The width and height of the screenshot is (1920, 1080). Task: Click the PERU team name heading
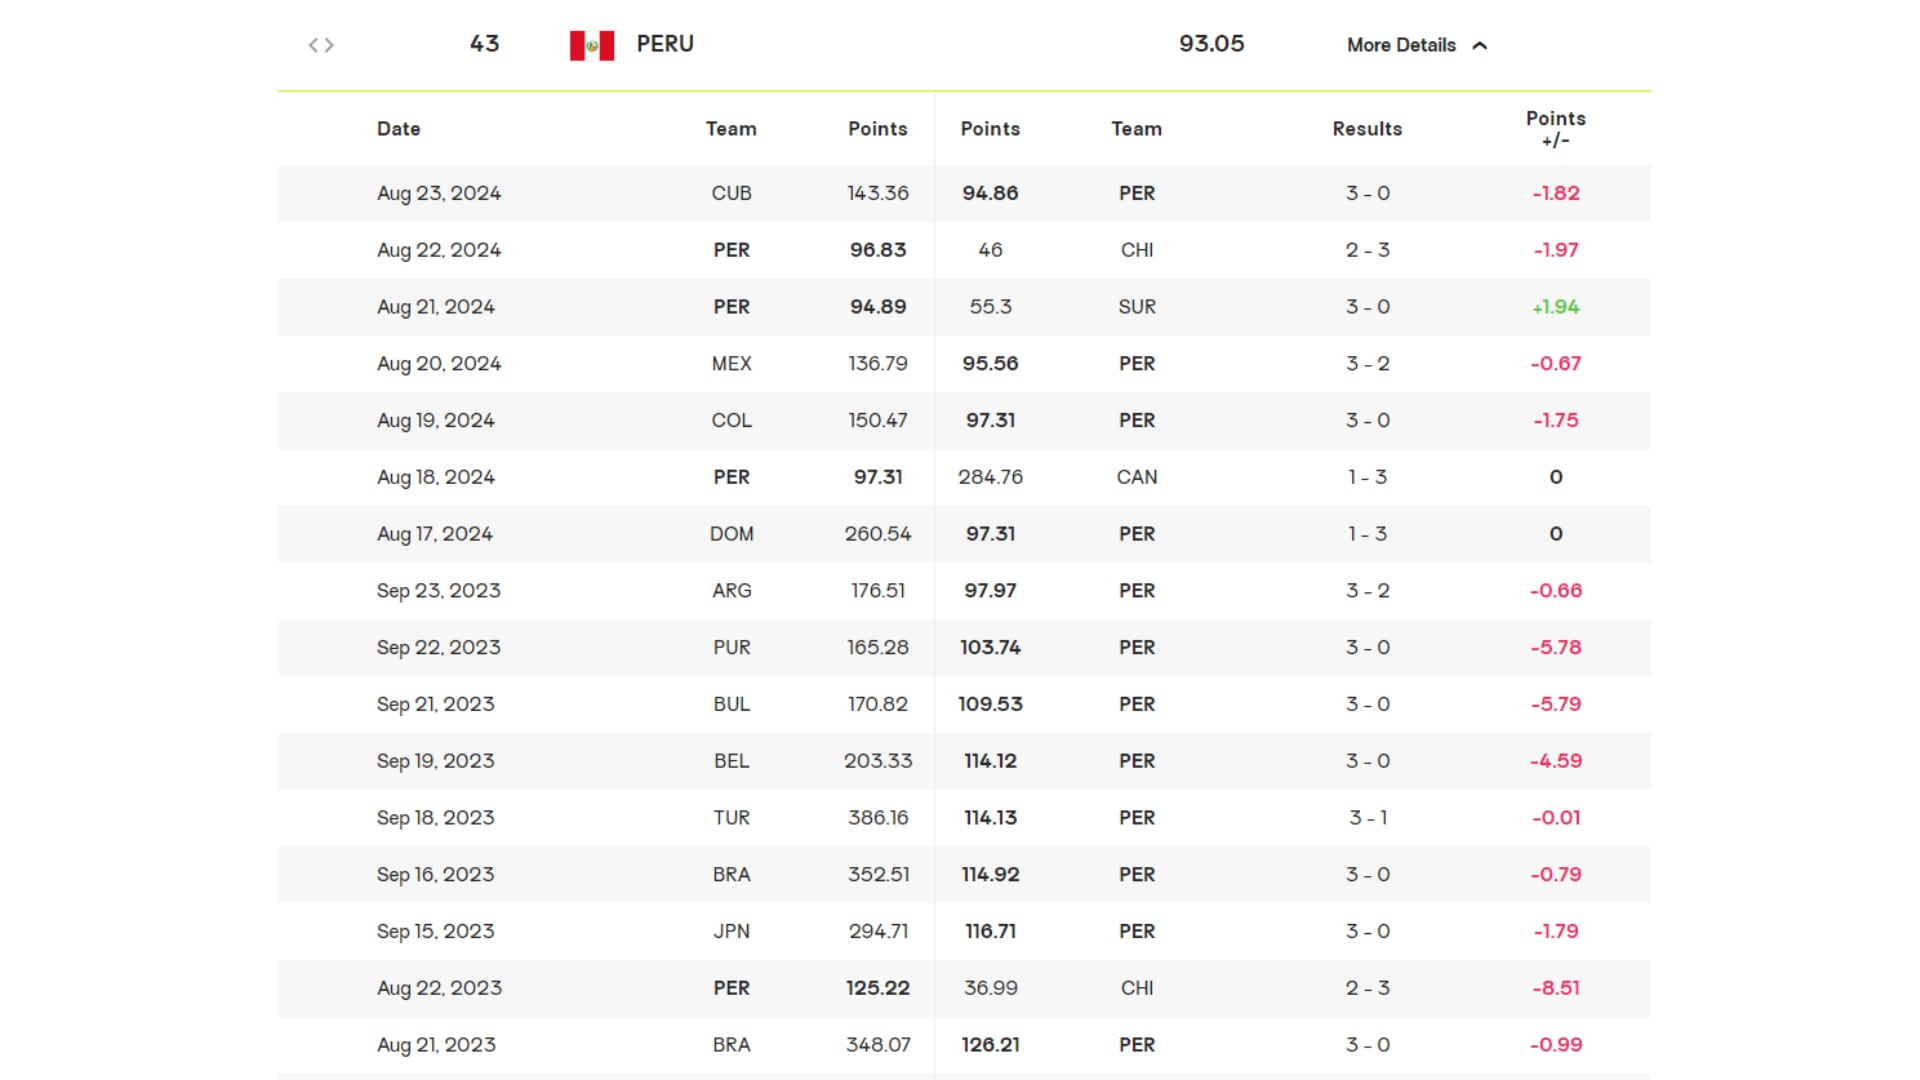click(x=665, y=44)
